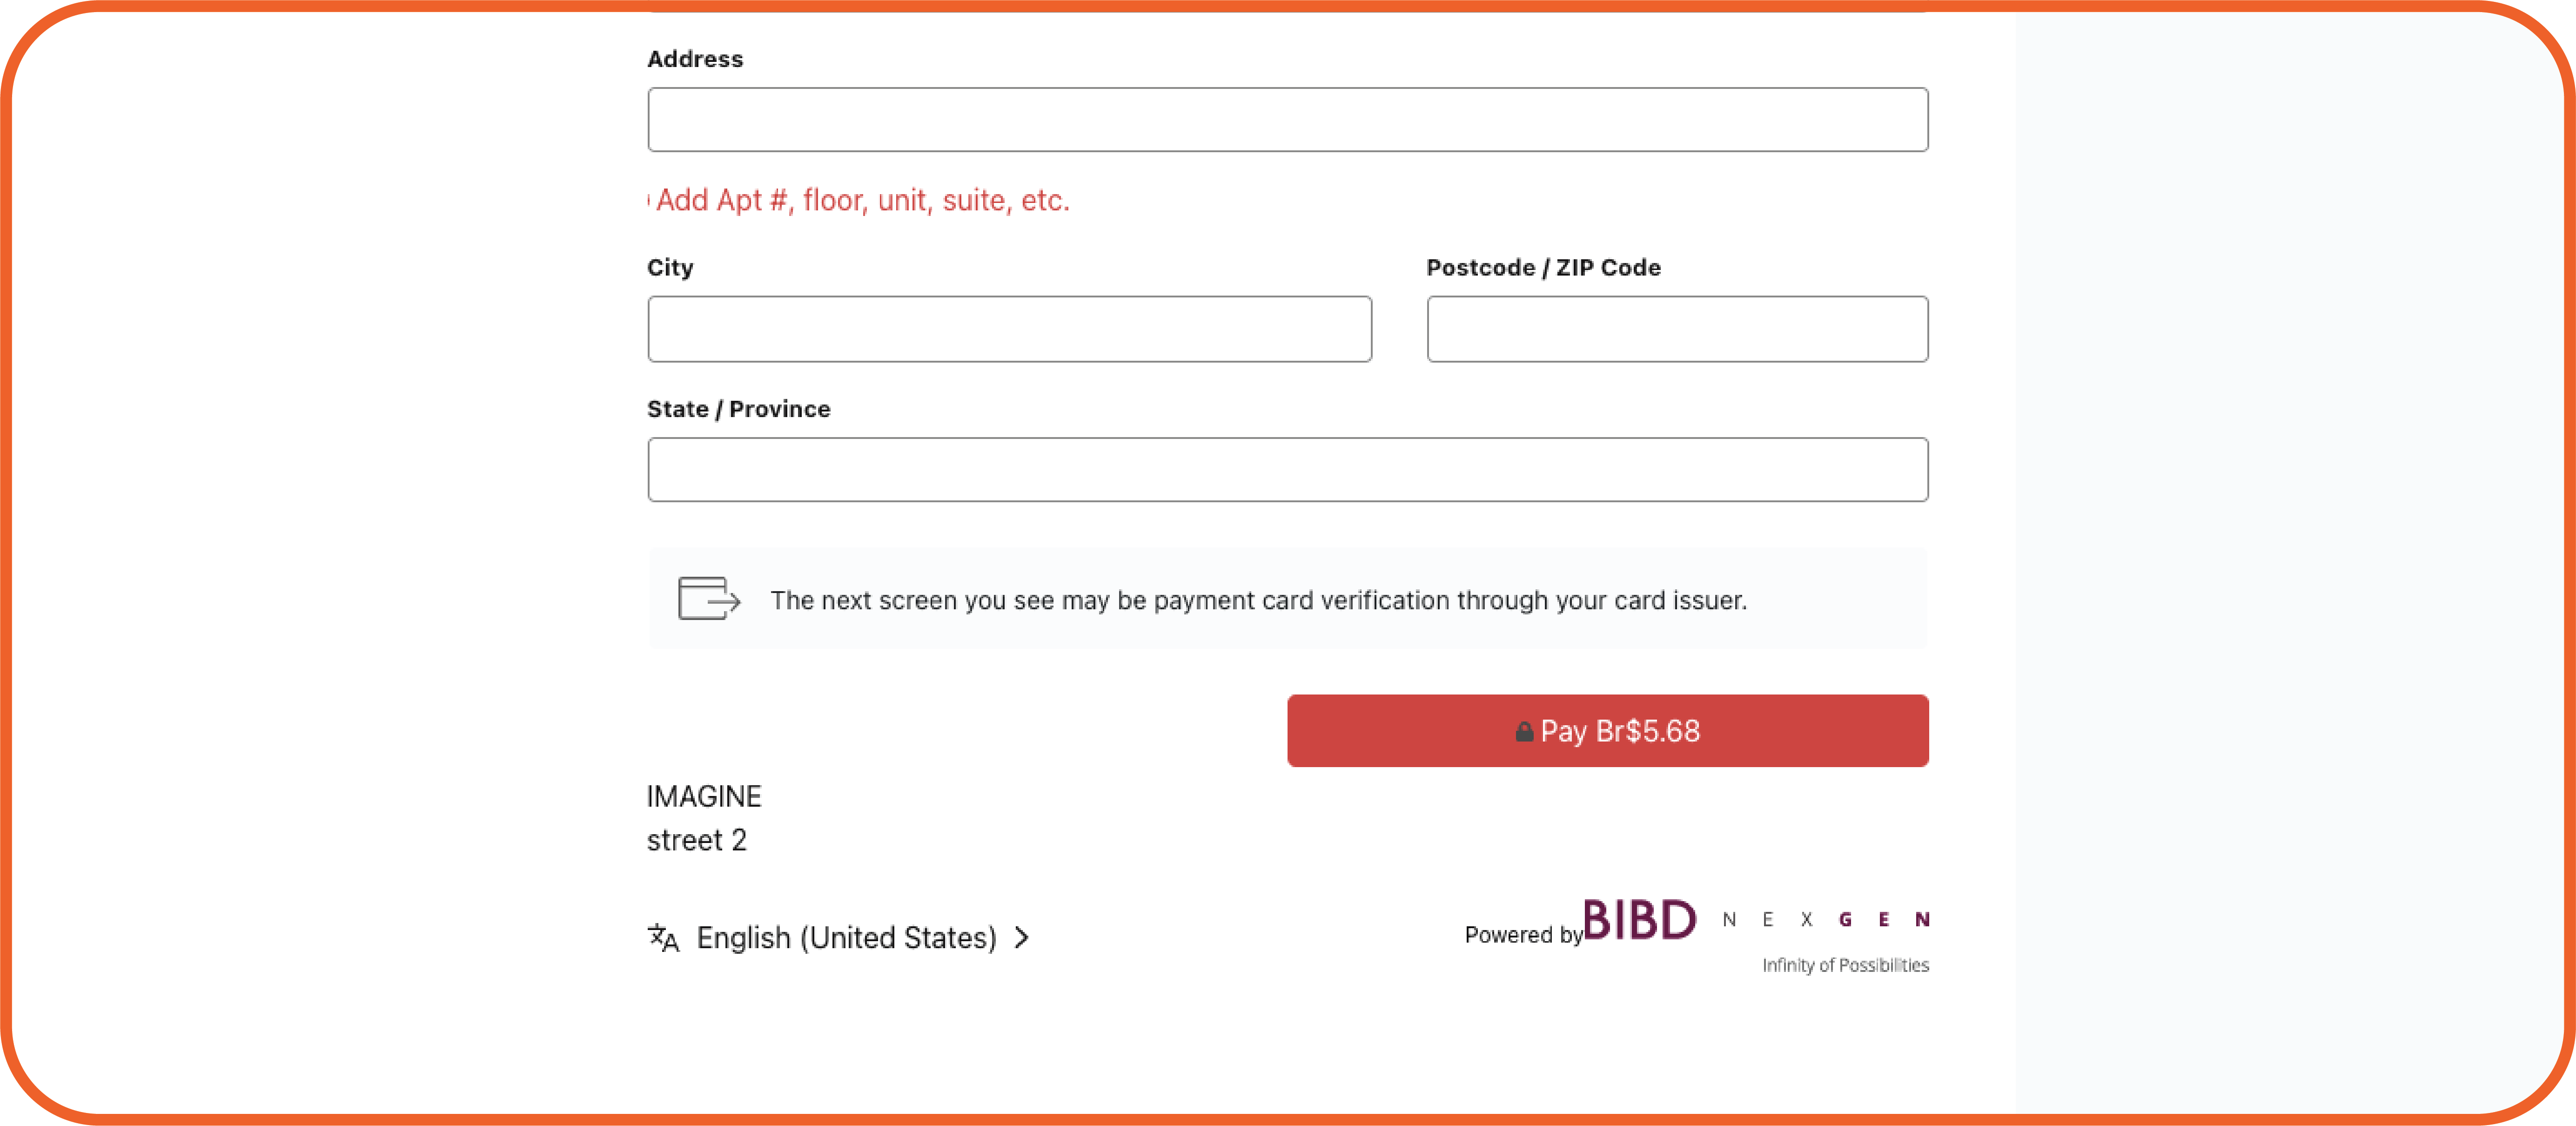Click the Infinity of Possibilities tagline
This screenshot has height=1126, width=2576.
pyautogui.click(x=1845, y=965)
